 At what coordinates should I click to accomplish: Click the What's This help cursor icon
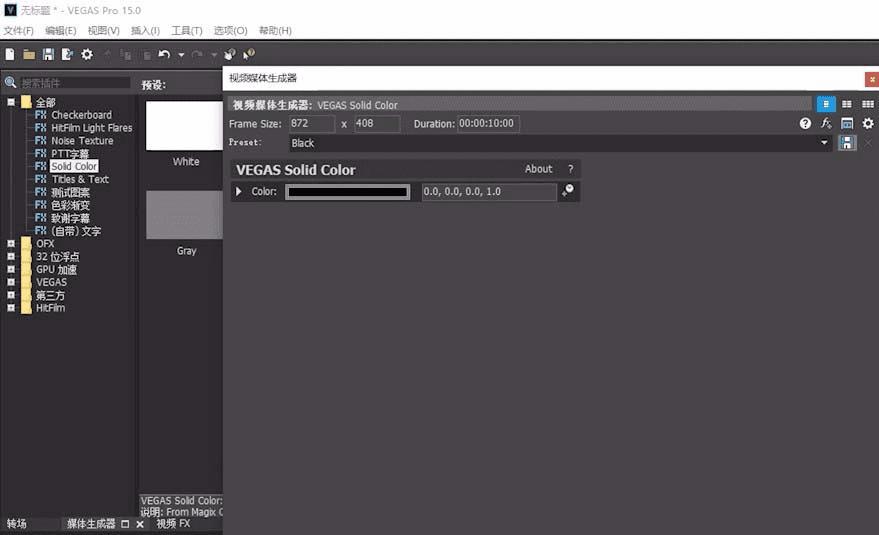(x=249, y=54)
